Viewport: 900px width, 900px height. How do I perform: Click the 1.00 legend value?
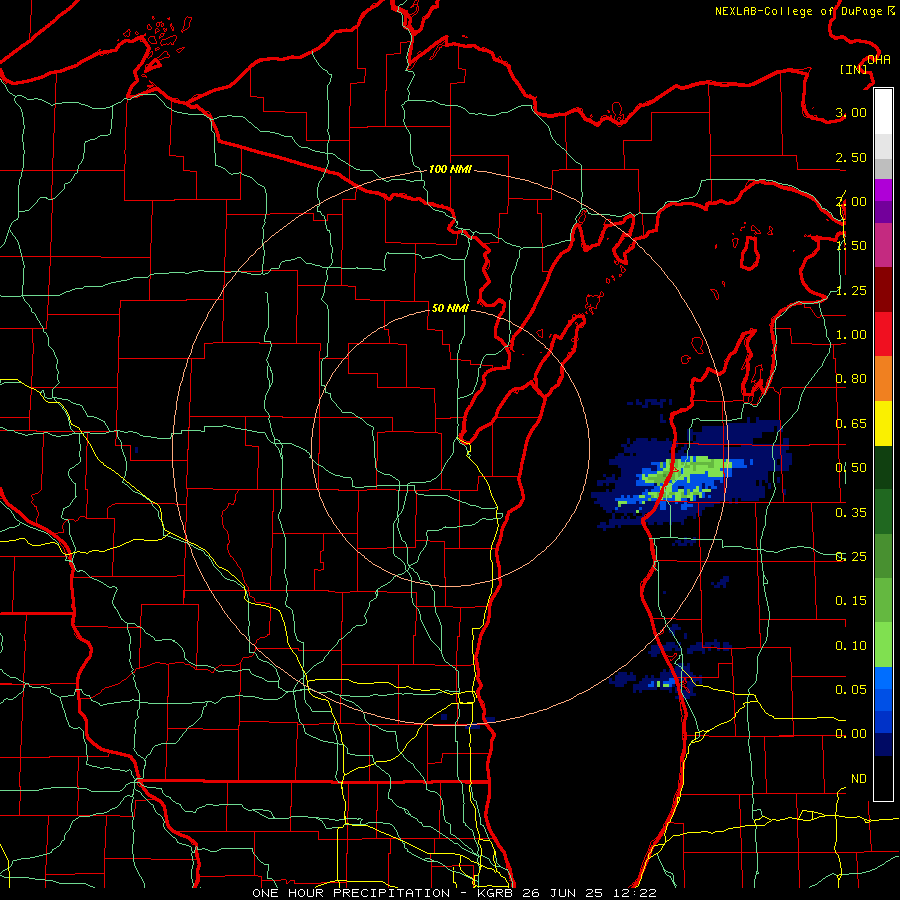(851, 335)
